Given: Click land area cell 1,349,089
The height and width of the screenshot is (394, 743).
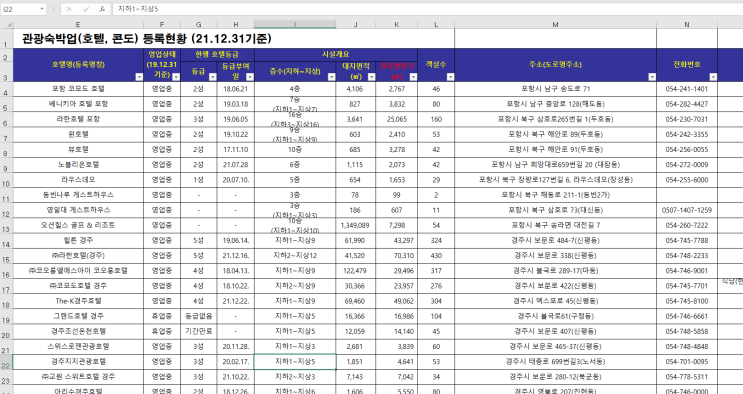Looking at the screenshot, I should click(356, 225).
